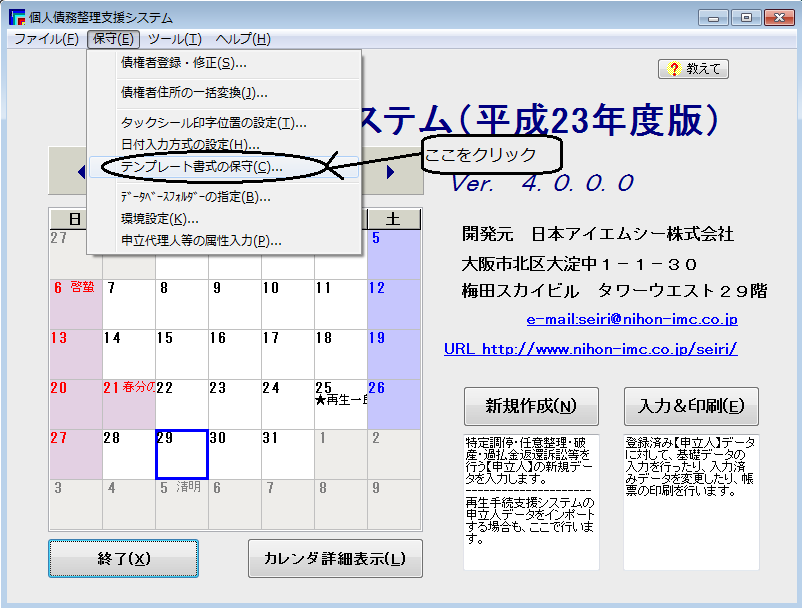
Task: Open タックシール印字位置の設定(T) option
Action: pyautogui.click(x=213, y=123)
